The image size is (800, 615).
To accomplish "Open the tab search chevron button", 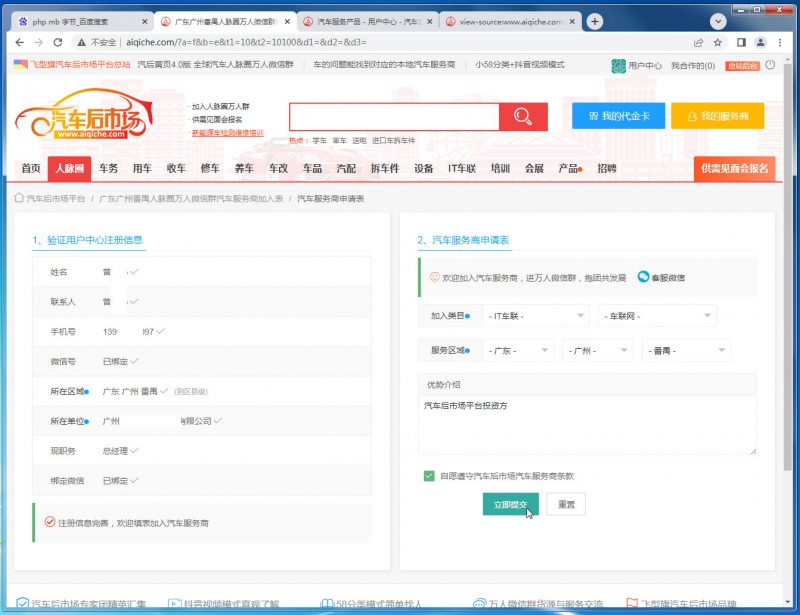I will (718, 21).
